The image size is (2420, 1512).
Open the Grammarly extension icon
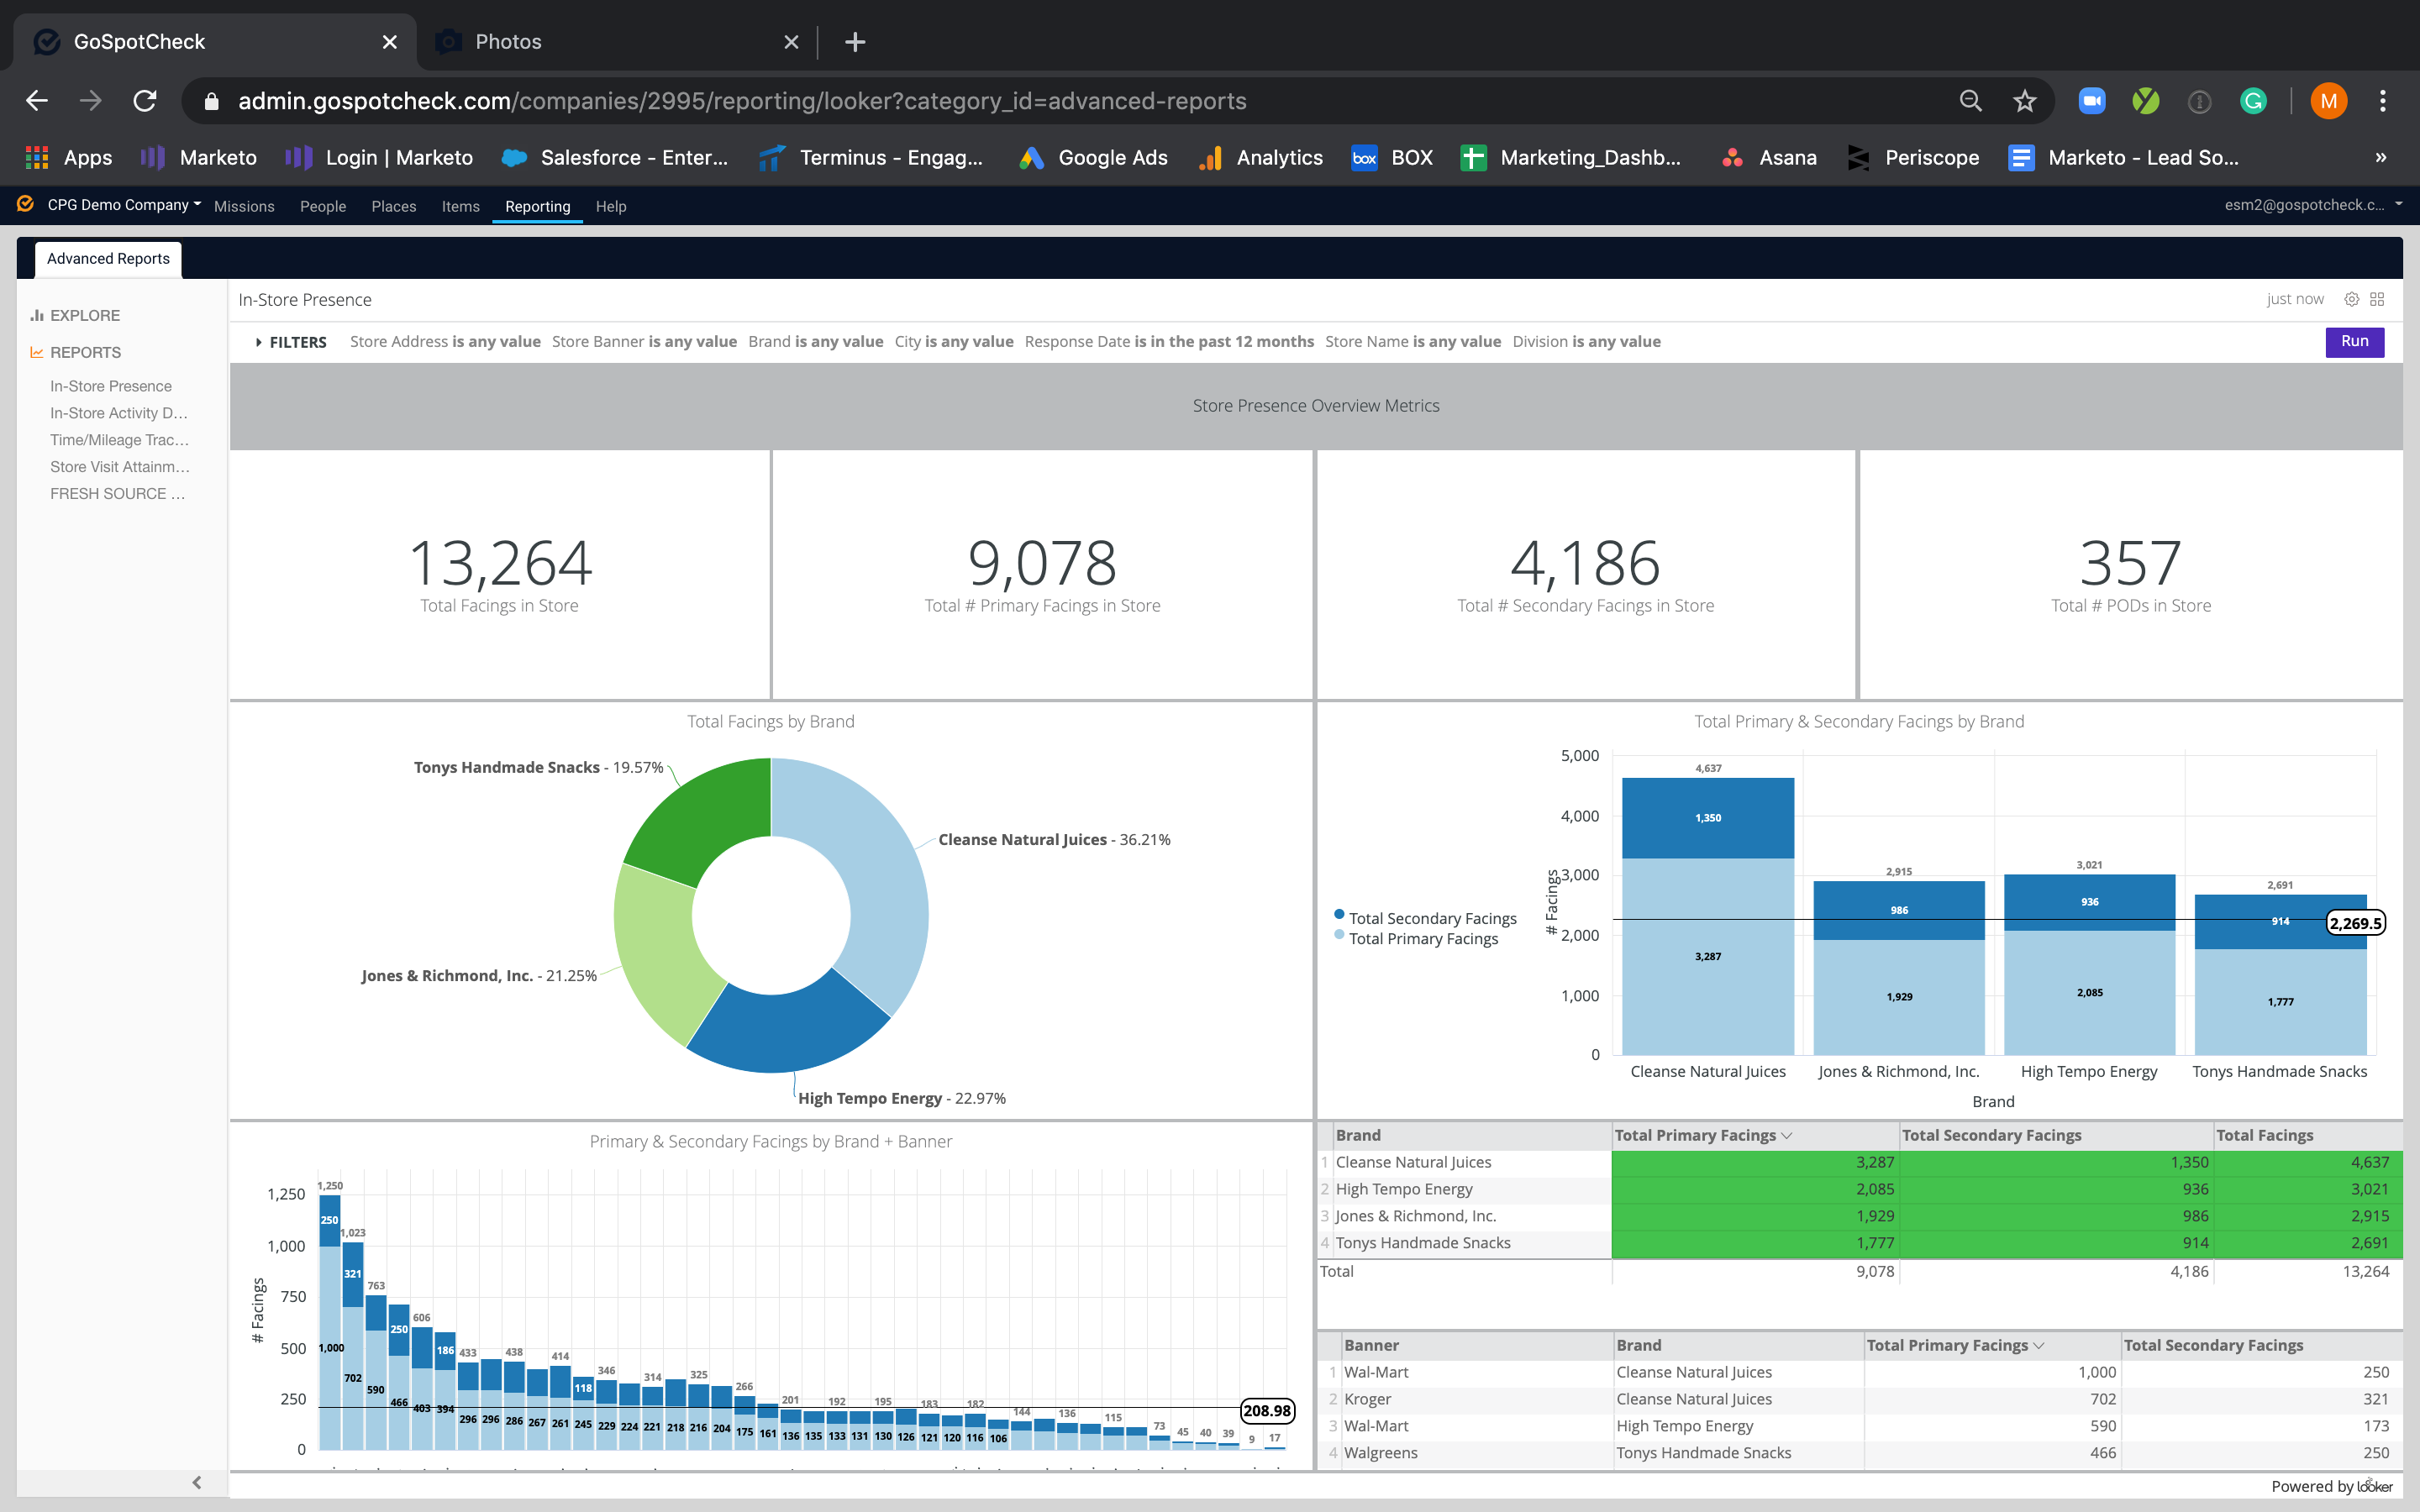point(2254,101)
